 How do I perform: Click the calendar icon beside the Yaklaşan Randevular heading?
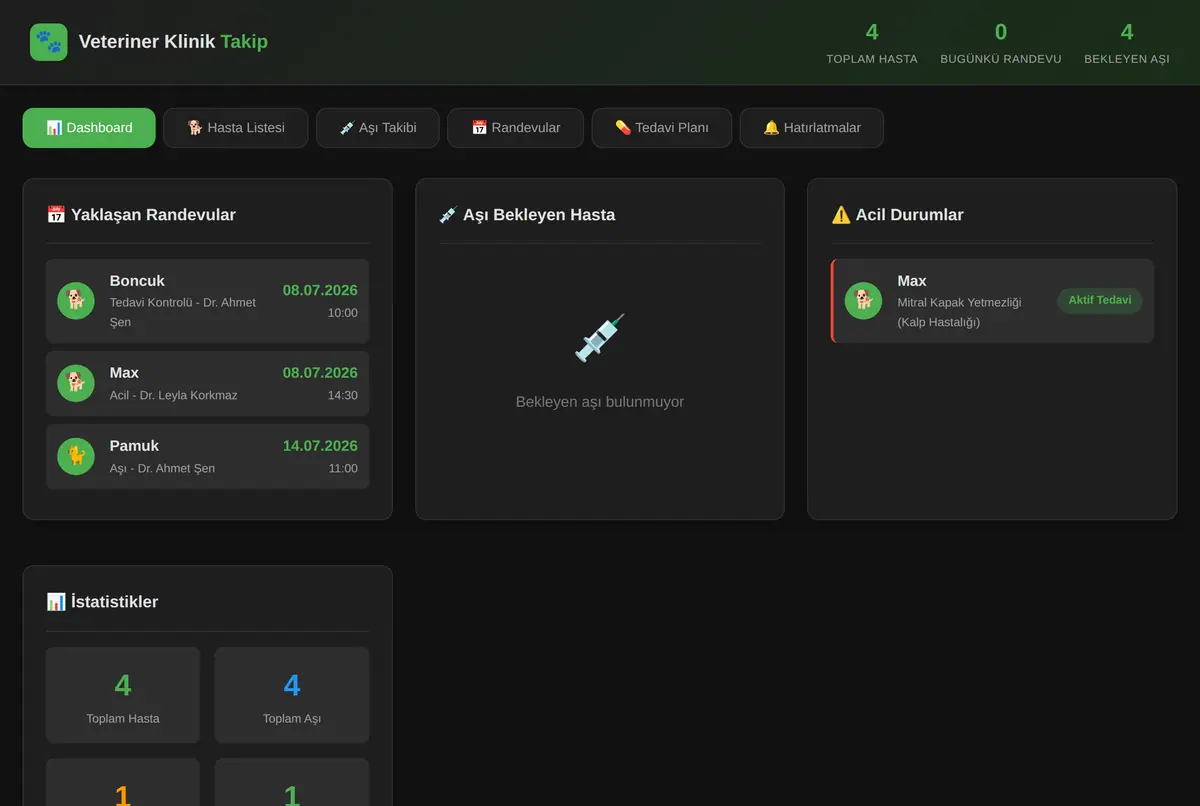(56, 215)
